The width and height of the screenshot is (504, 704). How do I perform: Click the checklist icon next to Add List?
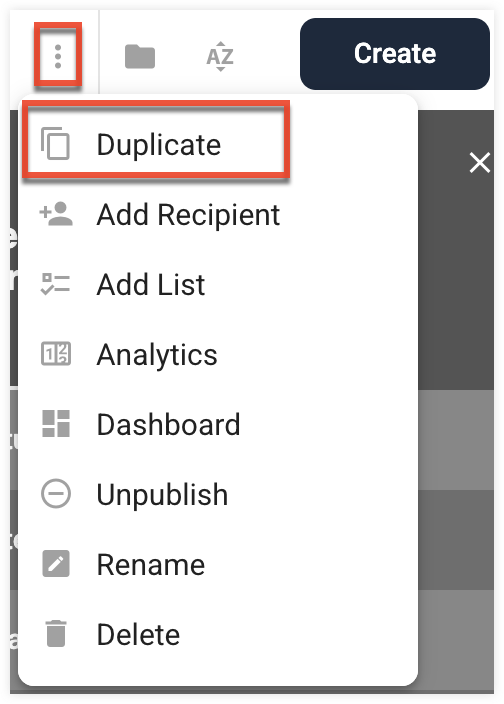click(56, 284)
